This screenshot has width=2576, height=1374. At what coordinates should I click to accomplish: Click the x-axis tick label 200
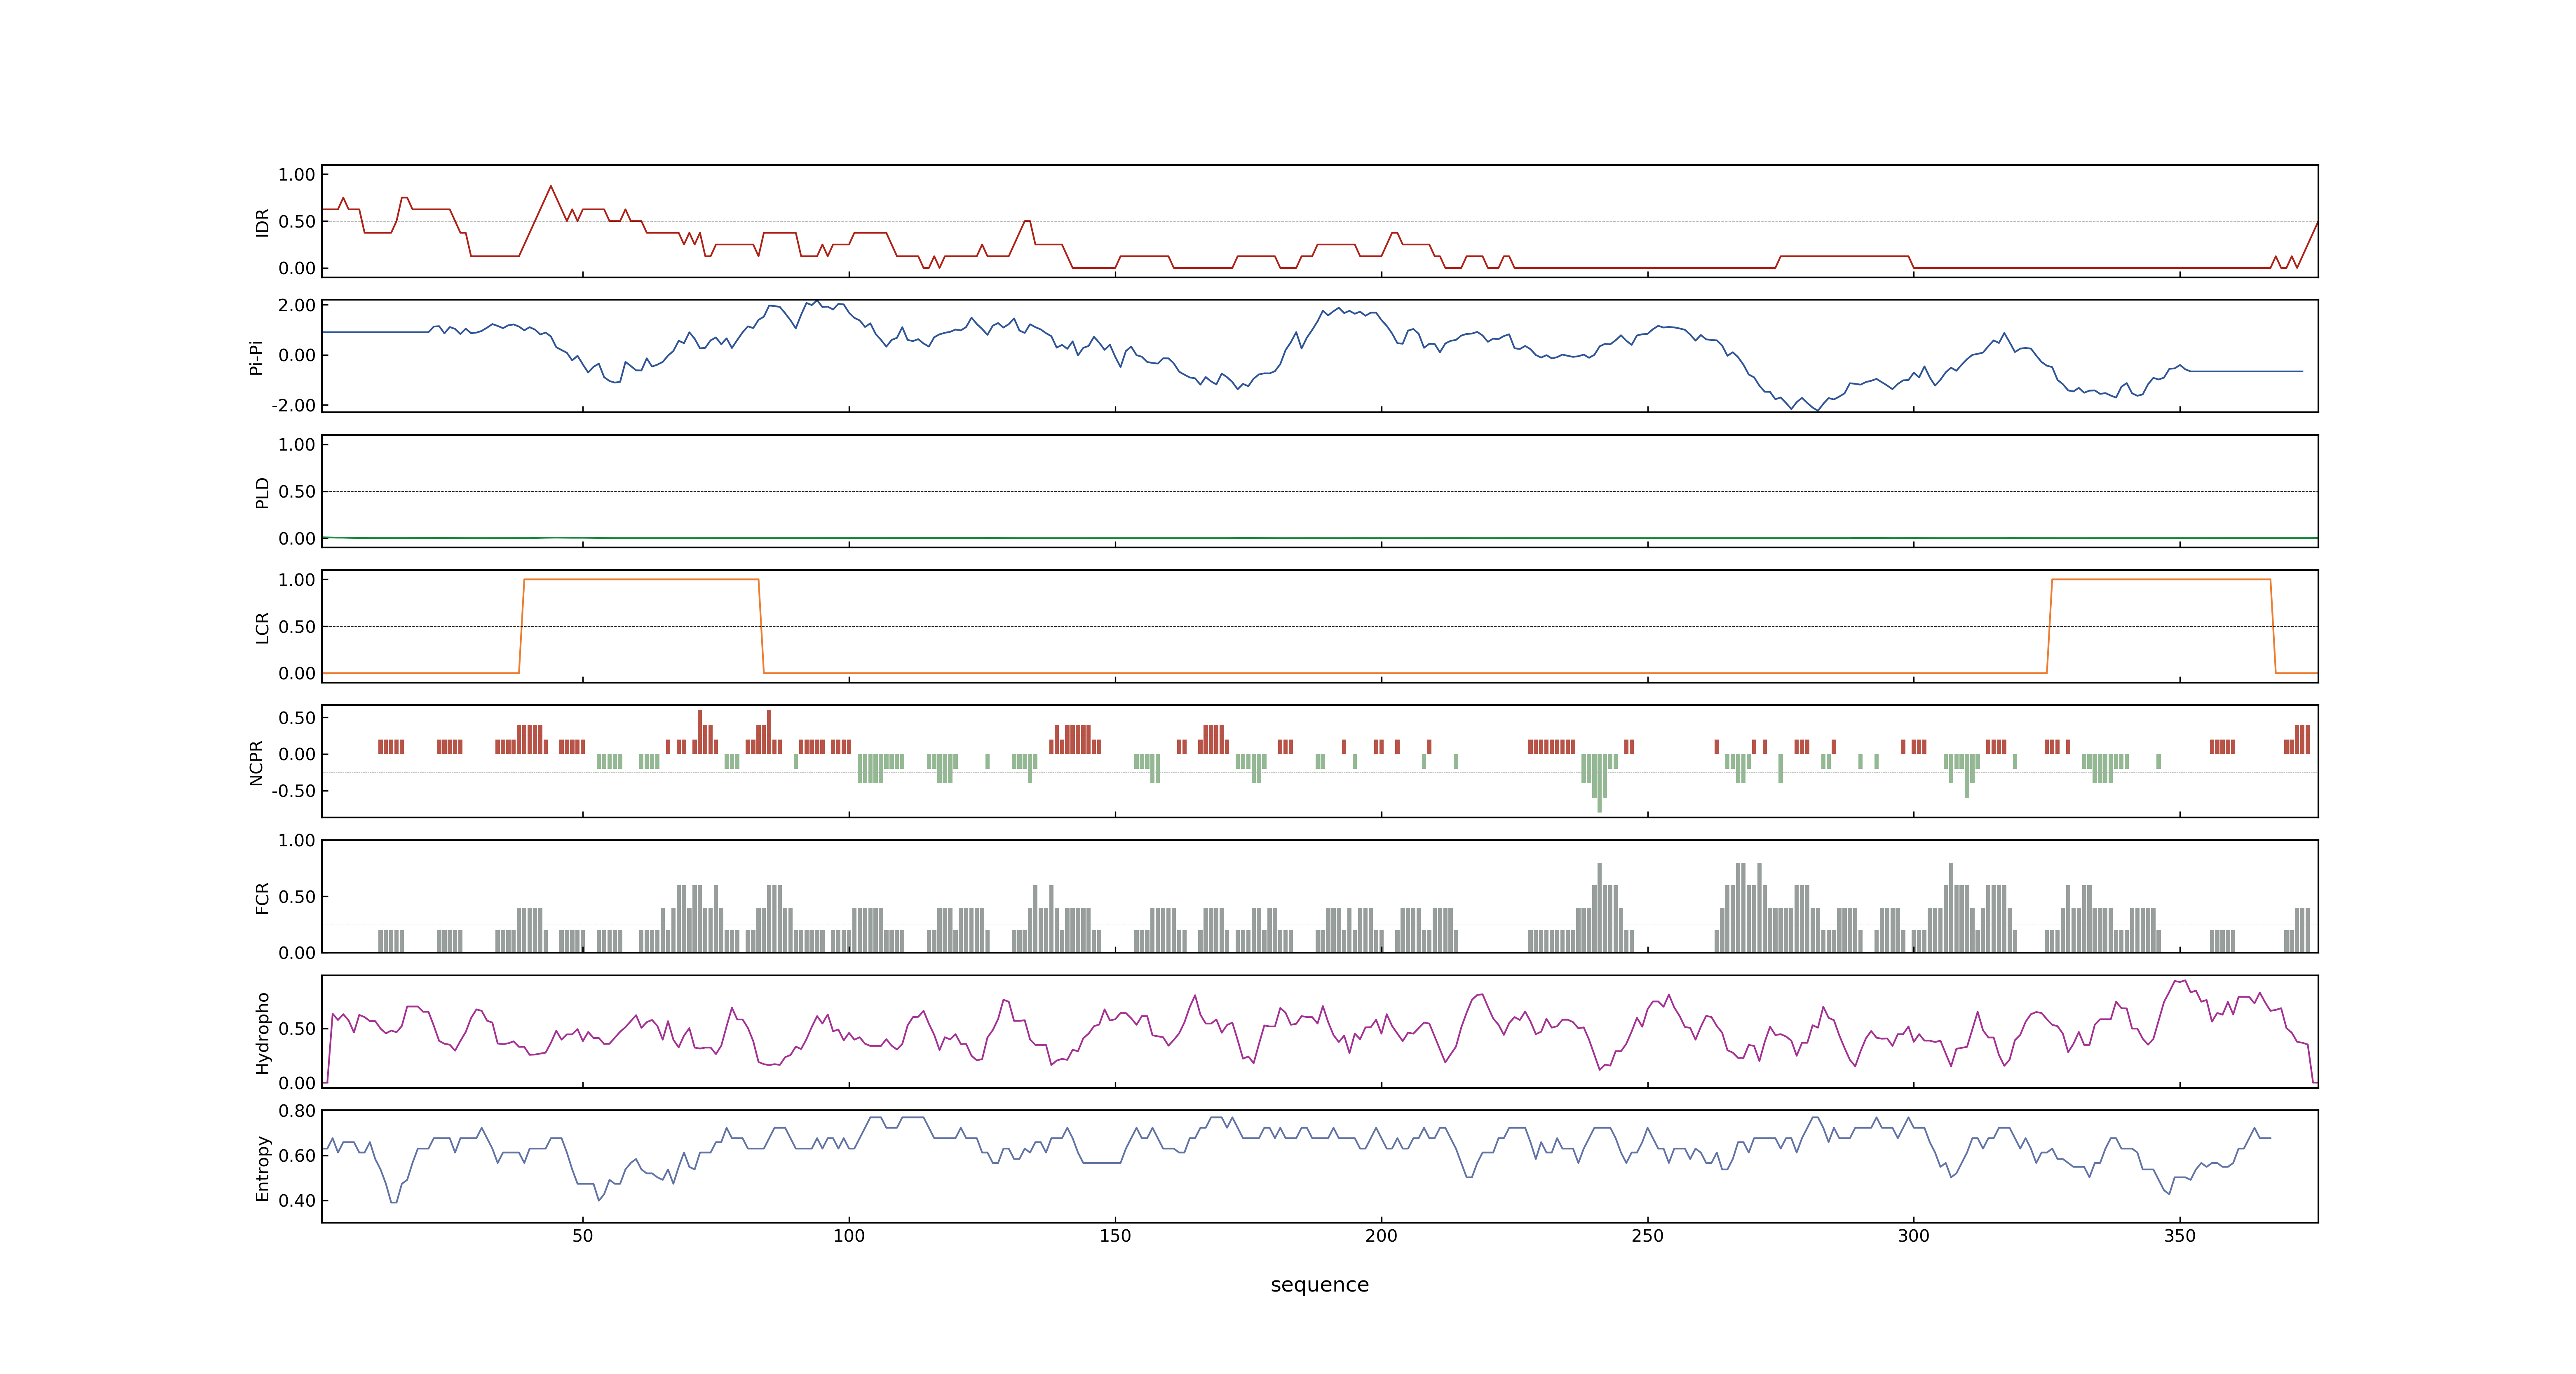1381,1236
